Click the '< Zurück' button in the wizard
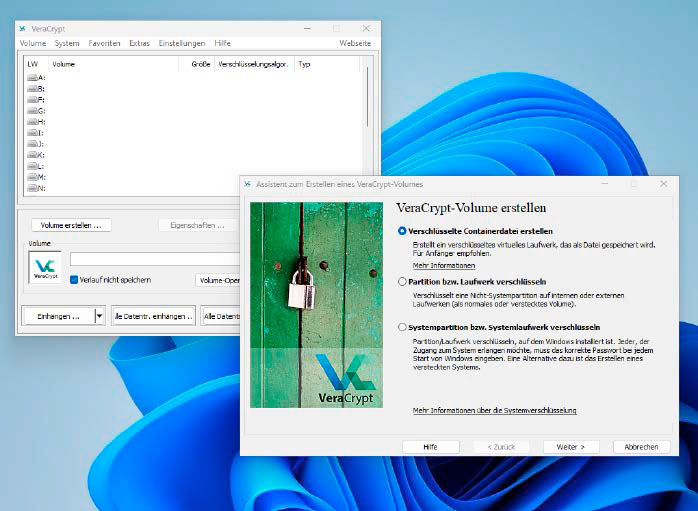The height and width of the screenshot is (511, 698). click(501, 447)
